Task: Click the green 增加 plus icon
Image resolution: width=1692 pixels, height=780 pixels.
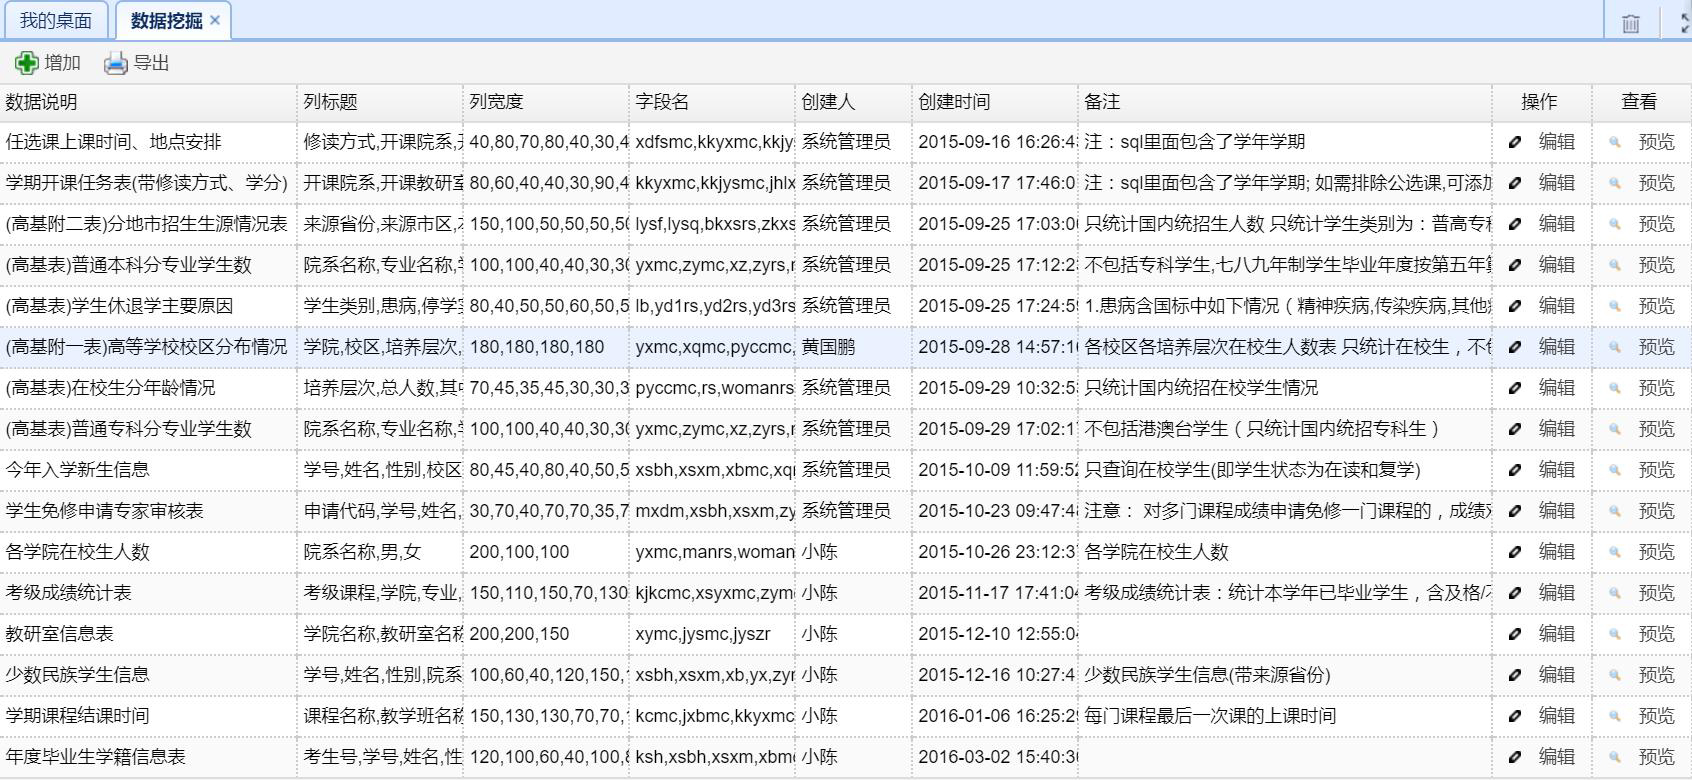Action: (26, 63)
